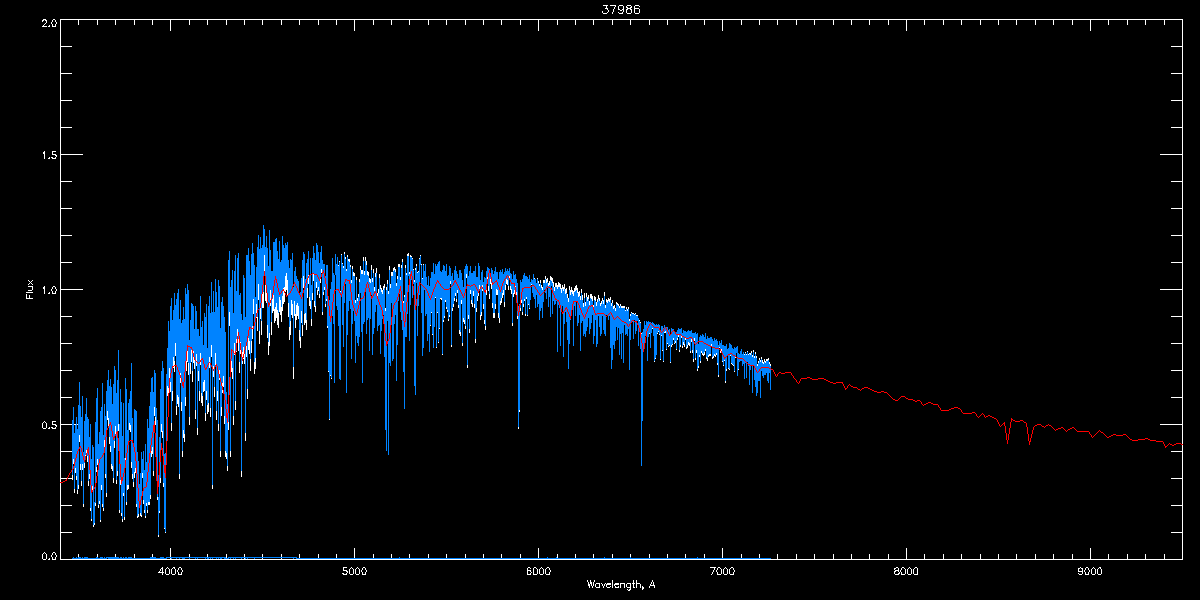Click the plot title 37986
This screenshot has width=1200, height=600.
click(600, 8)
